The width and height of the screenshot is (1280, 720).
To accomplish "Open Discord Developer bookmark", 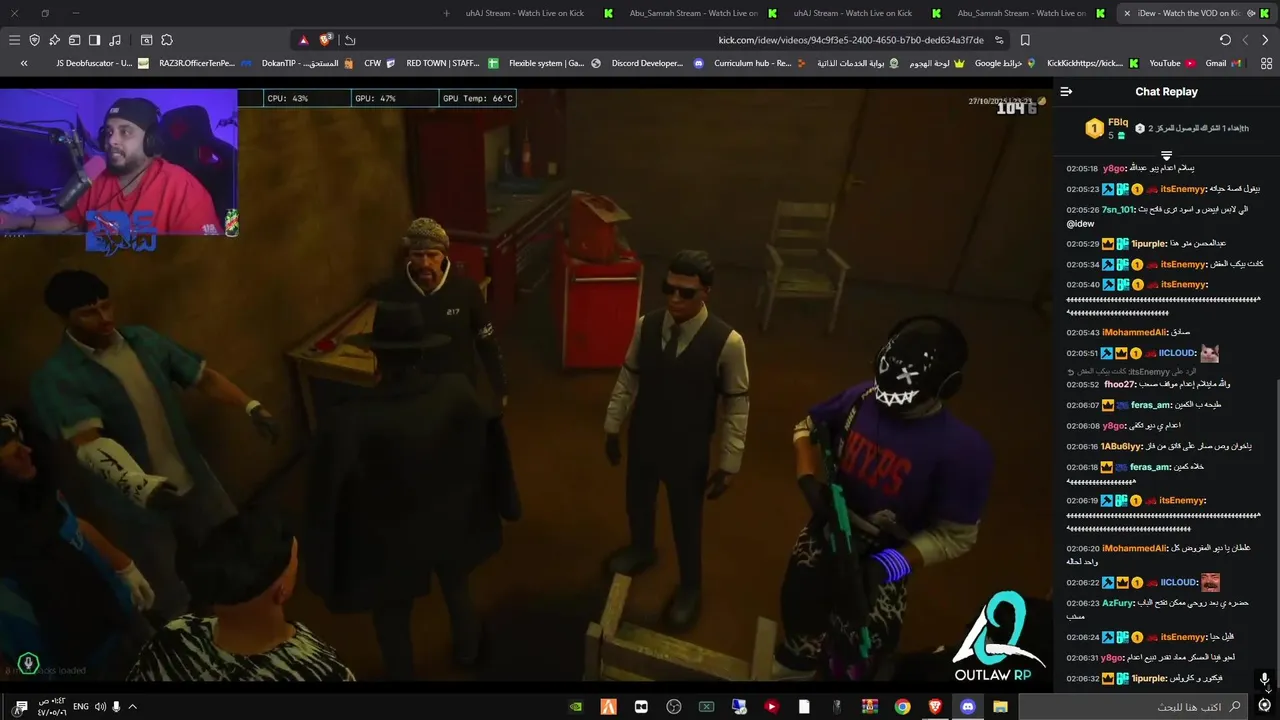I will pos(656,63).
